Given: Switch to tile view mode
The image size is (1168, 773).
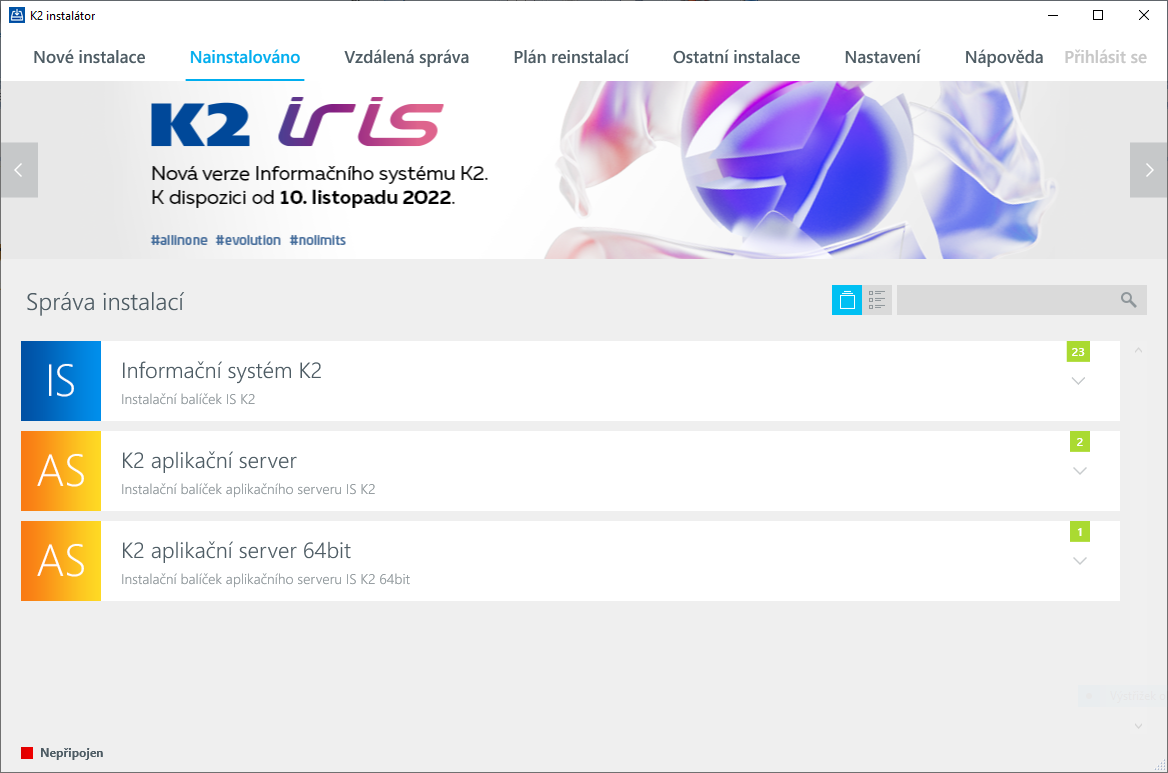Looking at the screenshot, I should coord(847,300).
